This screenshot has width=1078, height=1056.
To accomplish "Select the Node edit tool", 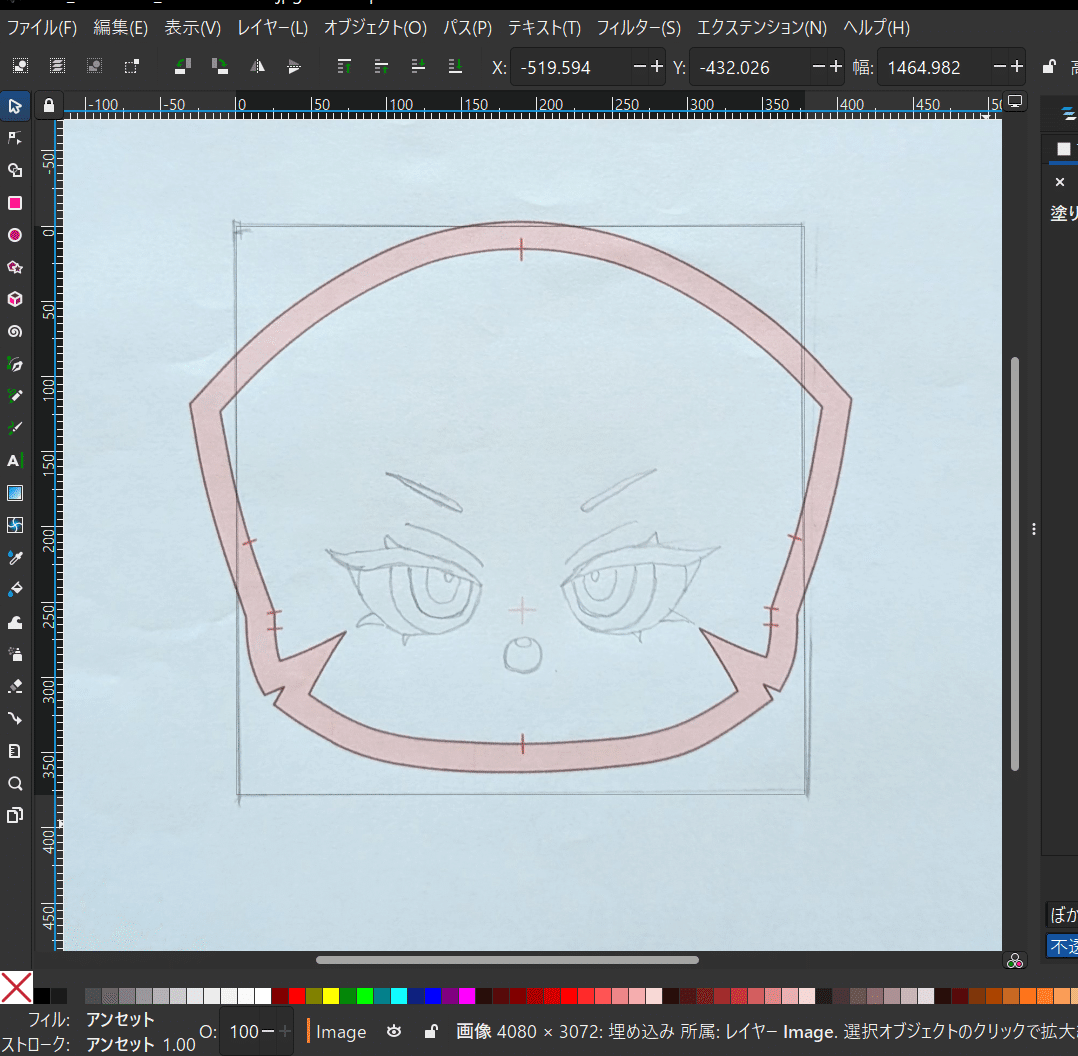I will pyautogui.click(x=14, y=138).
